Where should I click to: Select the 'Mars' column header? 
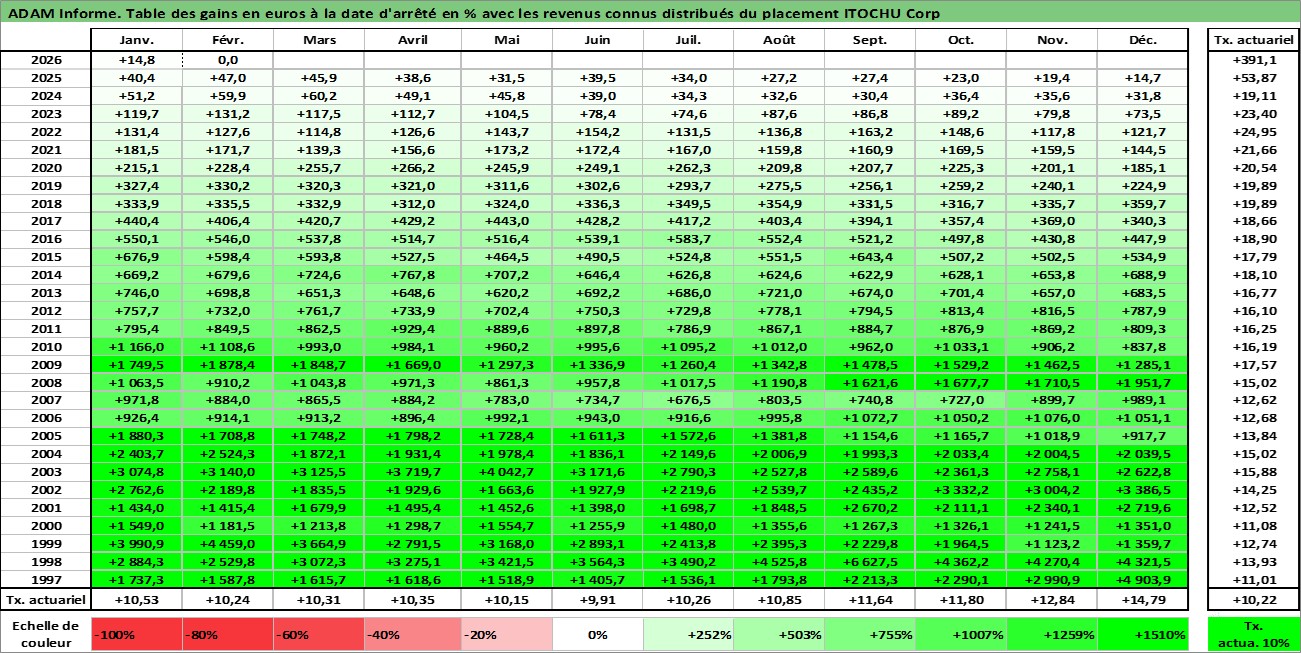(318, 40)
